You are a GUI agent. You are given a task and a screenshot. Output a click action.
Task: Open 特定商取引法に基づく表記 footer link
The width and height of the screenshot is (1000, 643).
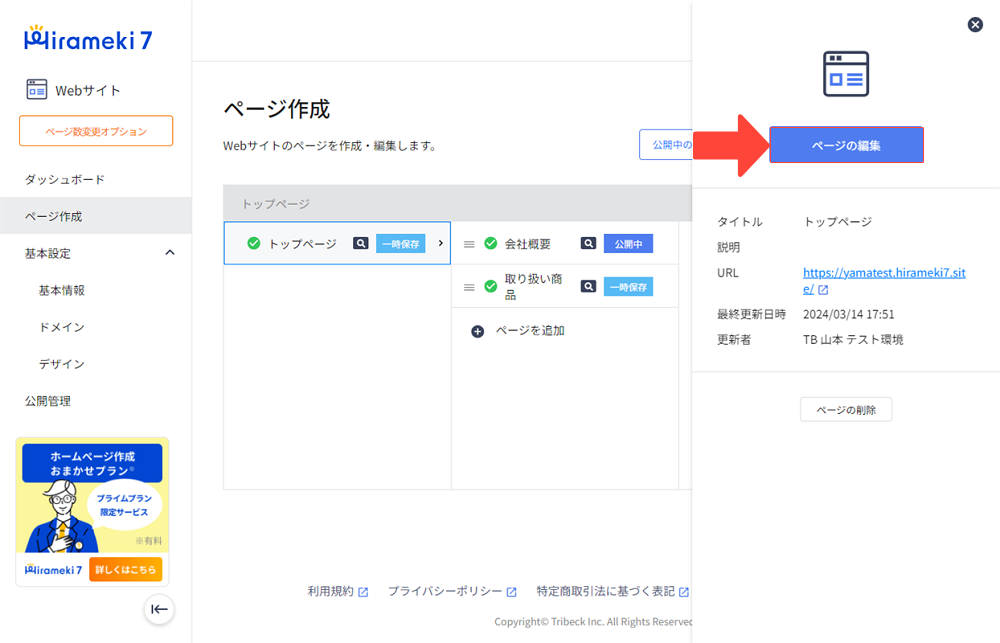click(605, 591)
